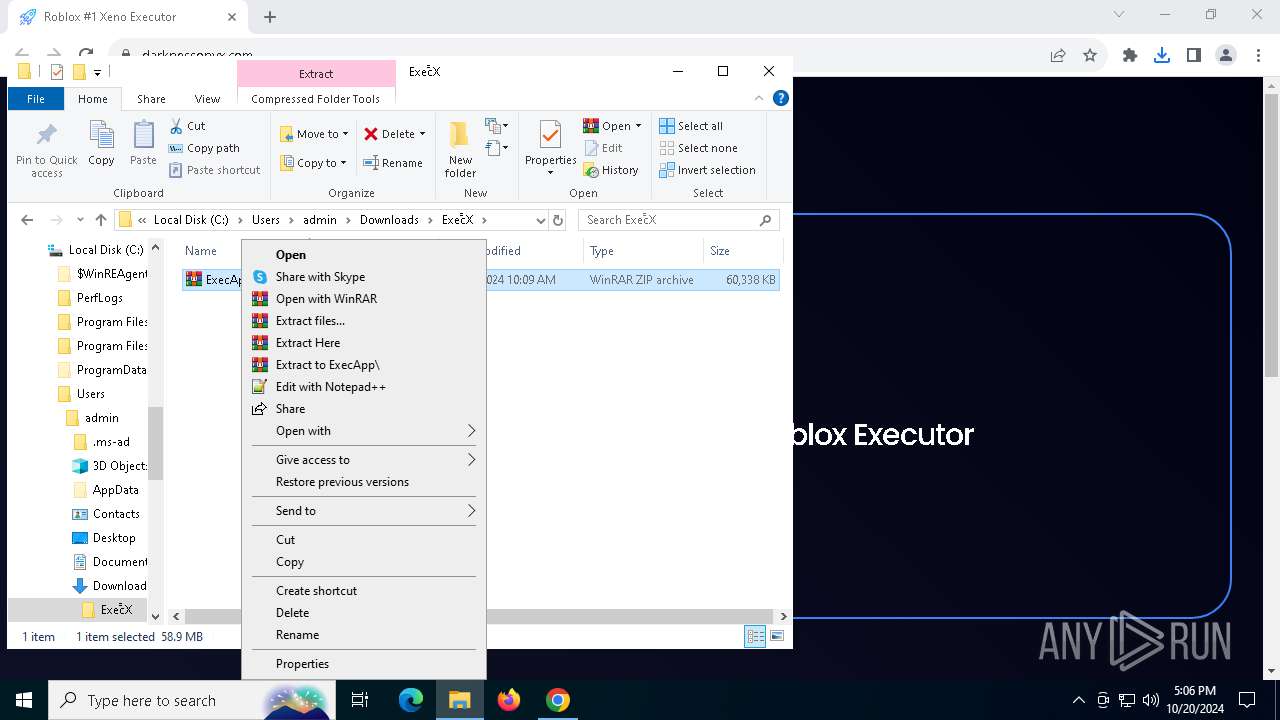Click admin in the address path
Viewport: 1280px width, 720px height.
(x=320, y=220)
